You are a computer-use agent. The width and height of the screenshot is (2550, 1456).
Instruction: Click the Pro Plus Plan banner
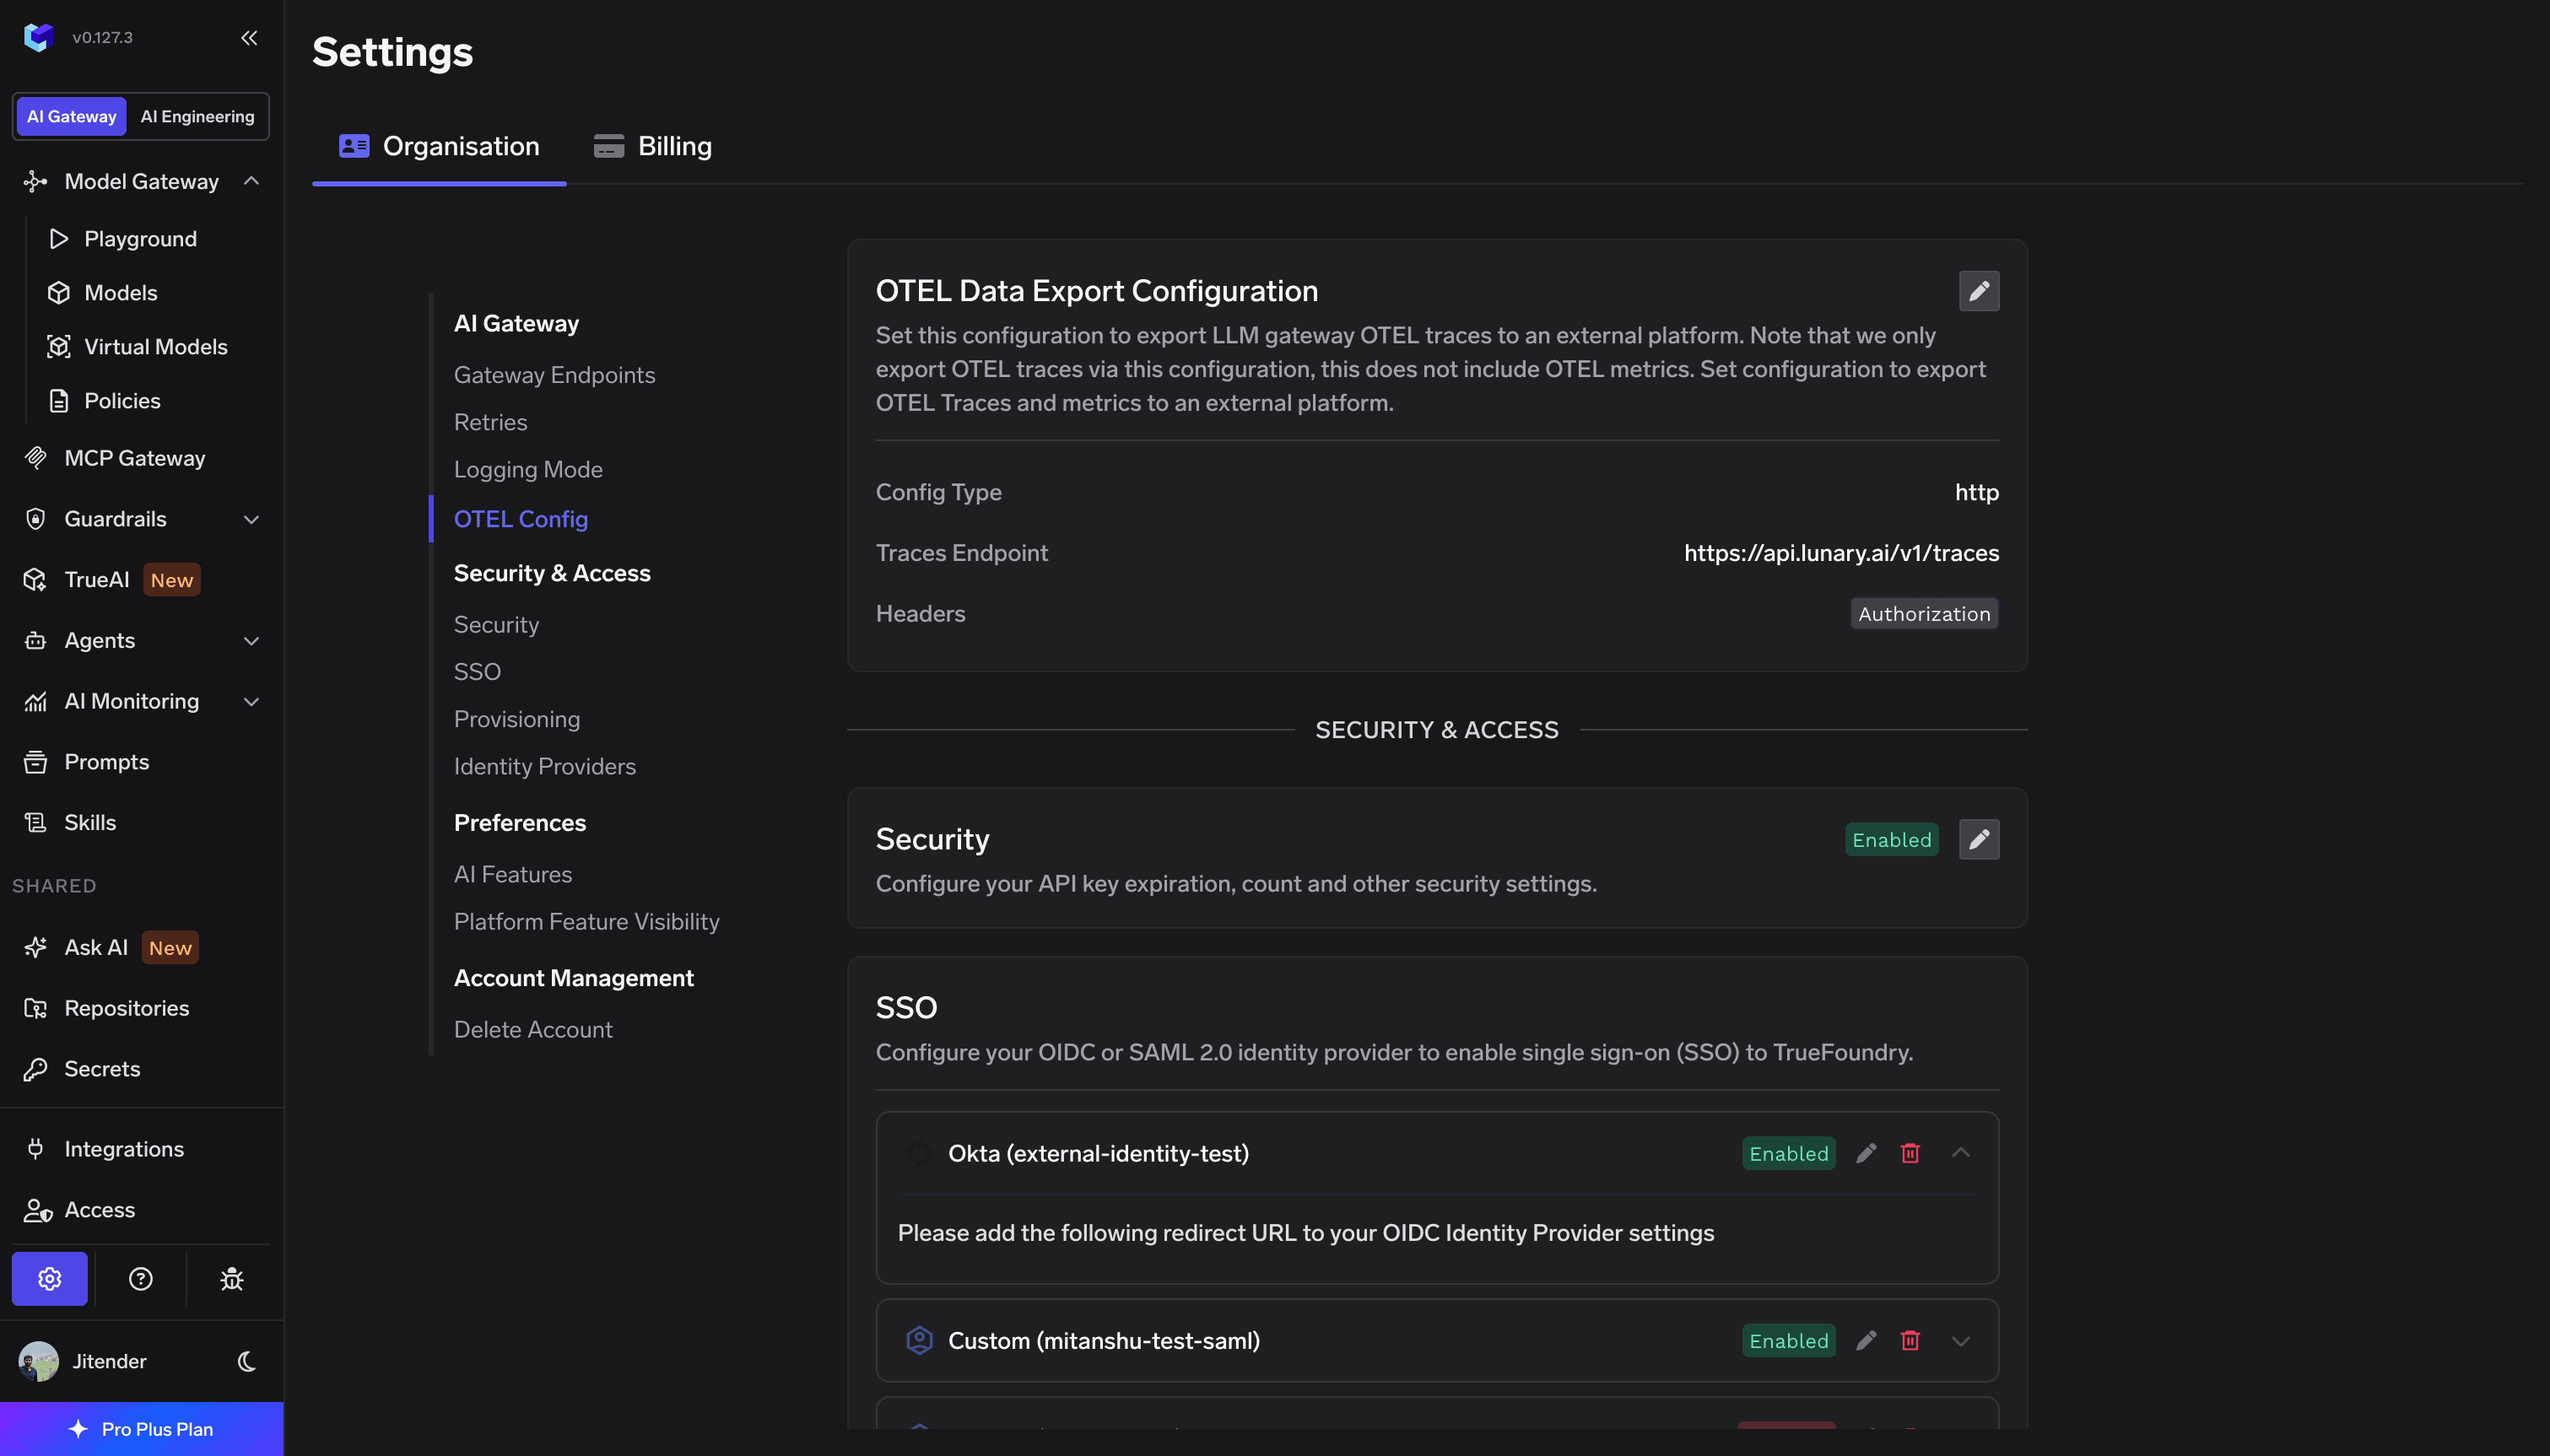click(141, 1429)
